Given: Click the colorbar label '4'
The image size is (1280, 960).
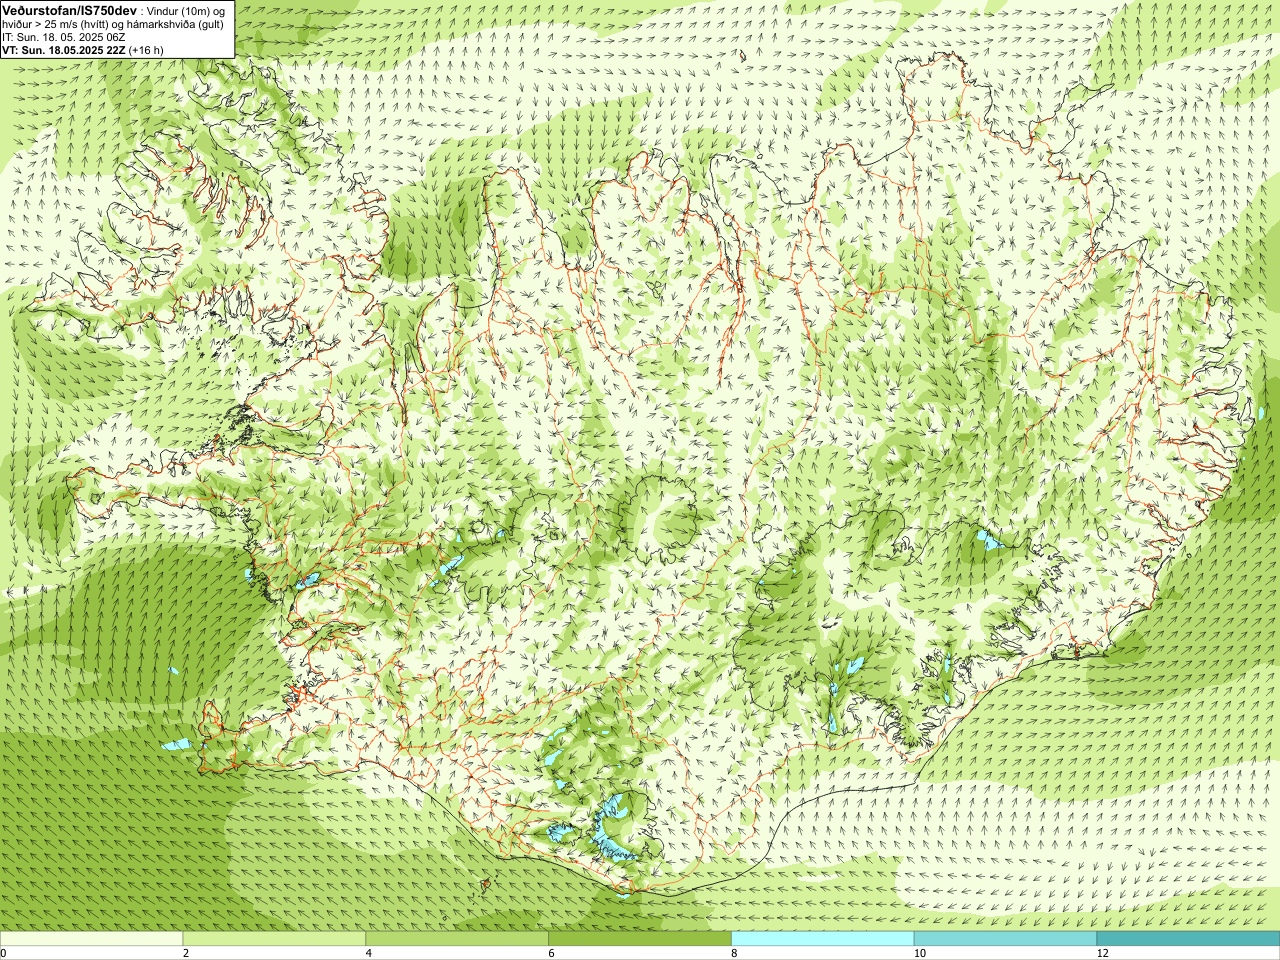Looking at the screenshot, I should tap(369, 953).
